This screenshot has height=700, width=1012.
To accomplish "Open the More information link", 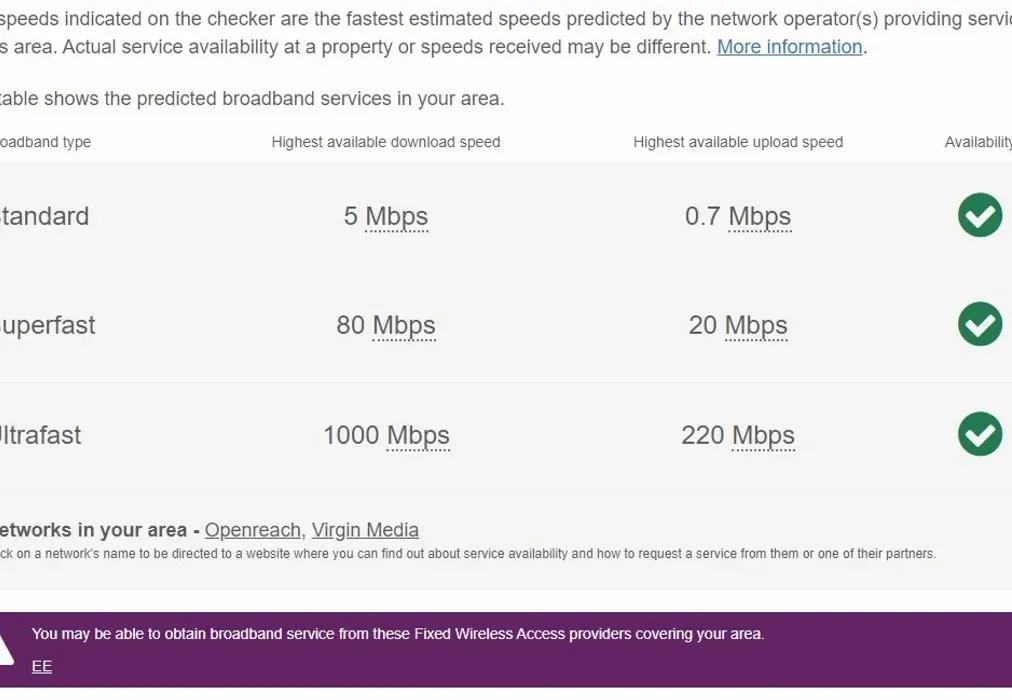I will [x=789, y=47].
